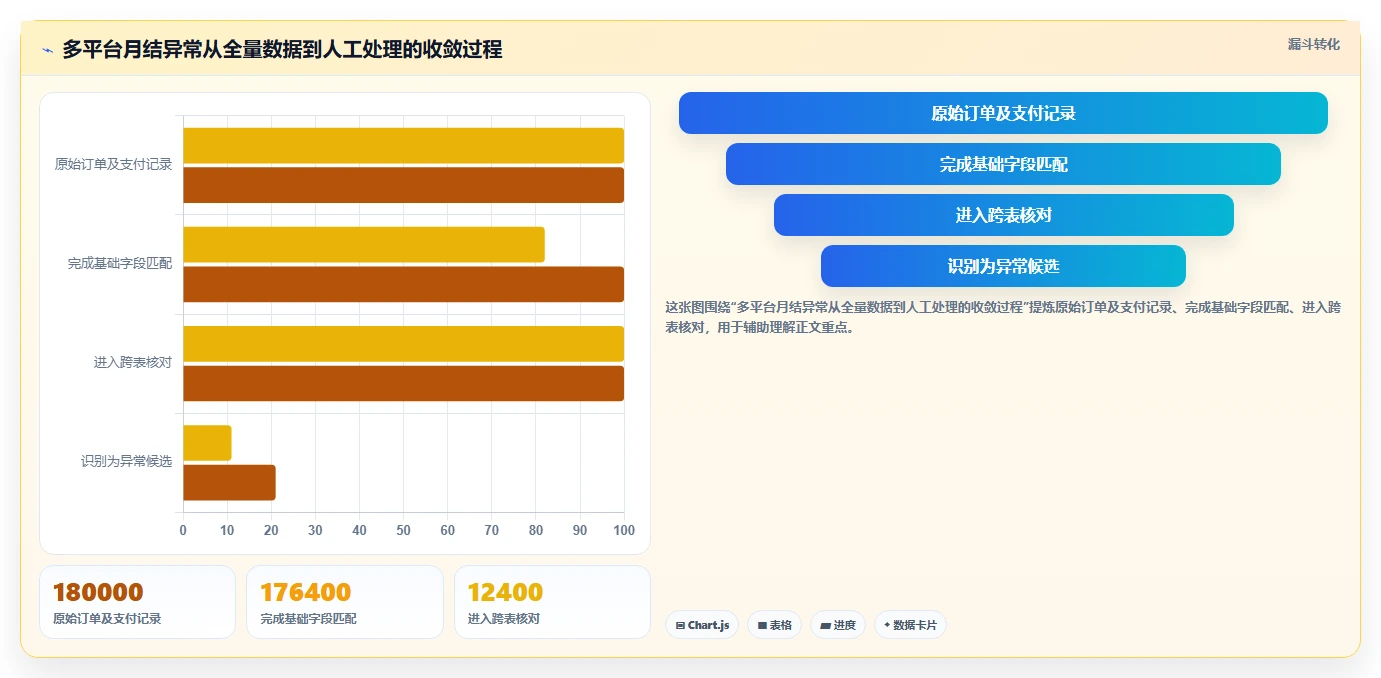Screen dimensions: 1381x678
Task: Select the yellow bar for 进入跨表核对
Action: (x=403, y=344)
